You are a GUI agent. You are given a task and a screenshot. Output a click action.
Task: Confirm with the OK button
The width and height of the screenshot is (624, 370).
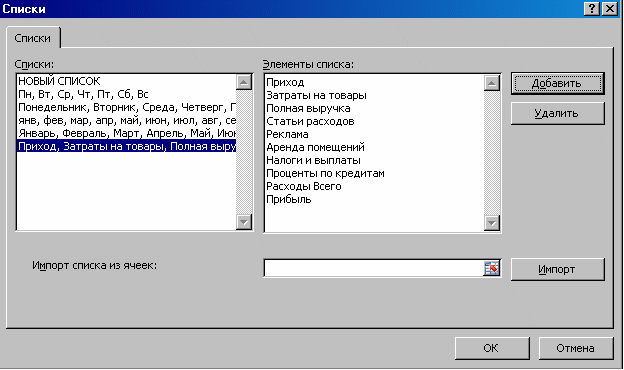click(x=491, y=348)
